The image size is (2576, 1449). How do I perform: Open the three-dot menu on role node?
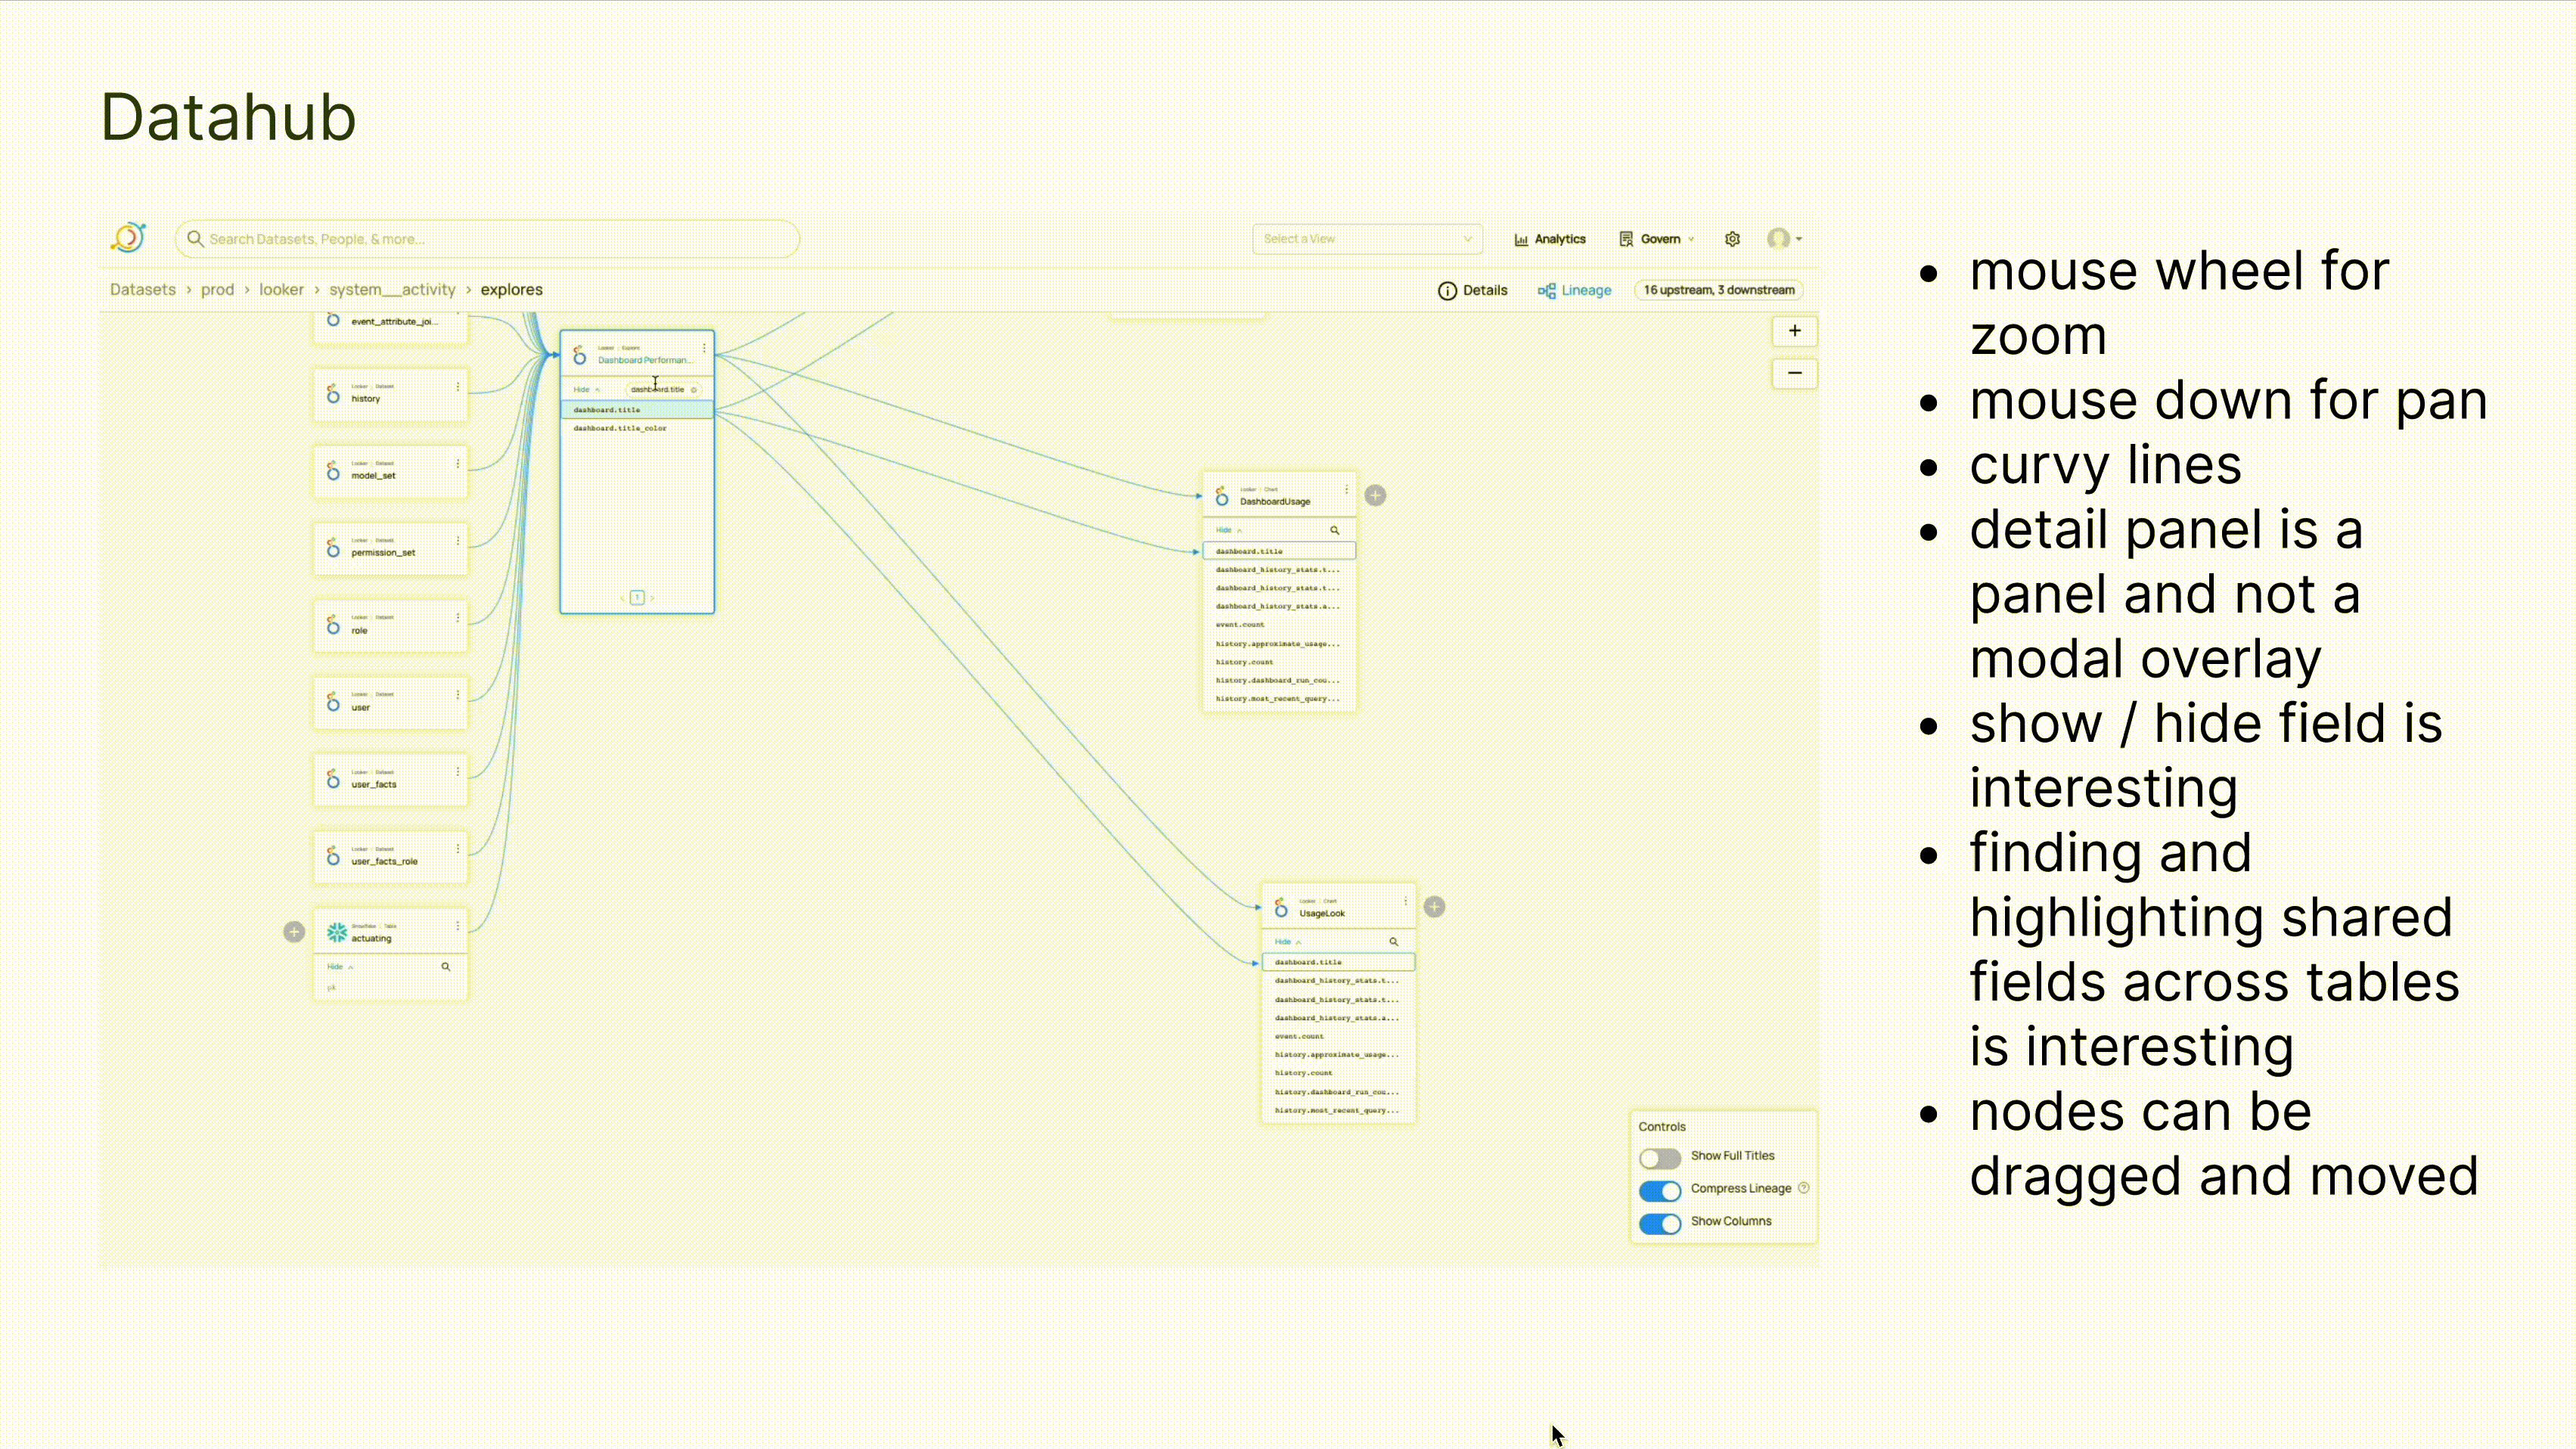[x=458, y=618]
